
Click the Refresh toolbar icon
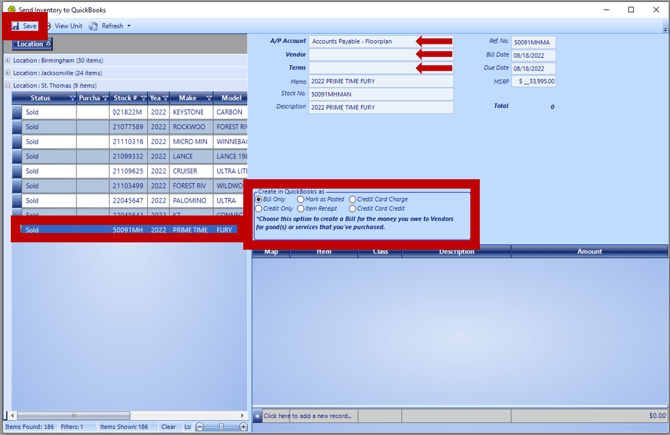[x=93, y=26]
